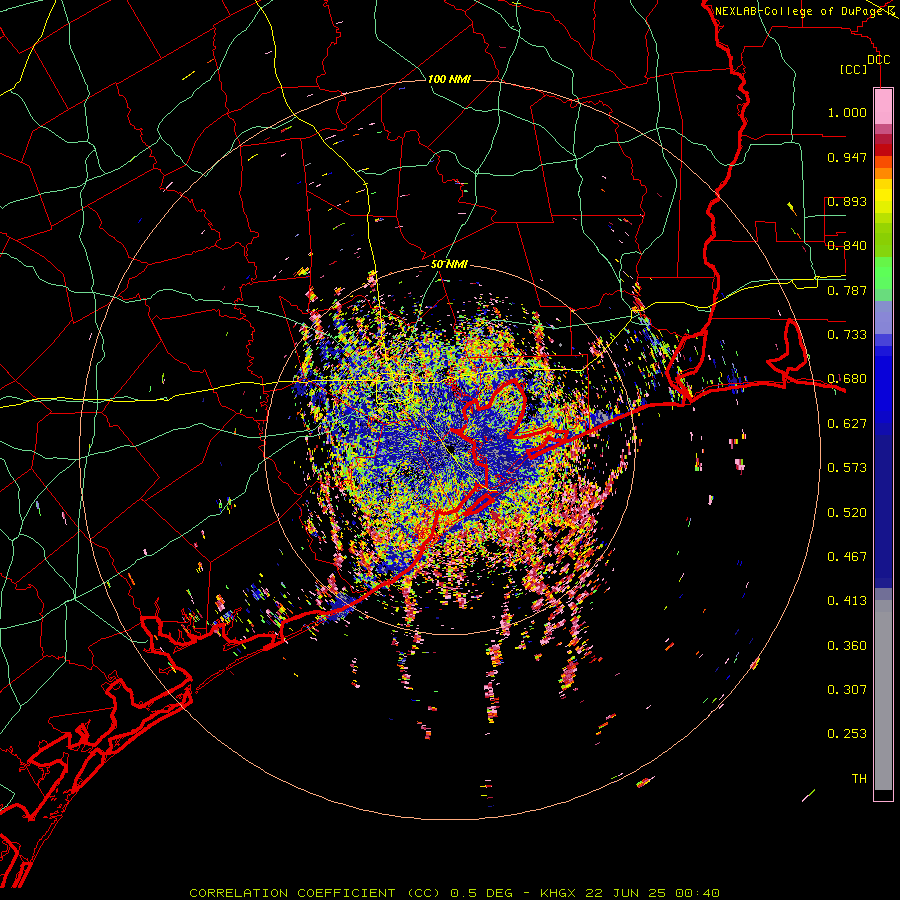Pick the lavender swatch beside 0.733

(883, 318)
